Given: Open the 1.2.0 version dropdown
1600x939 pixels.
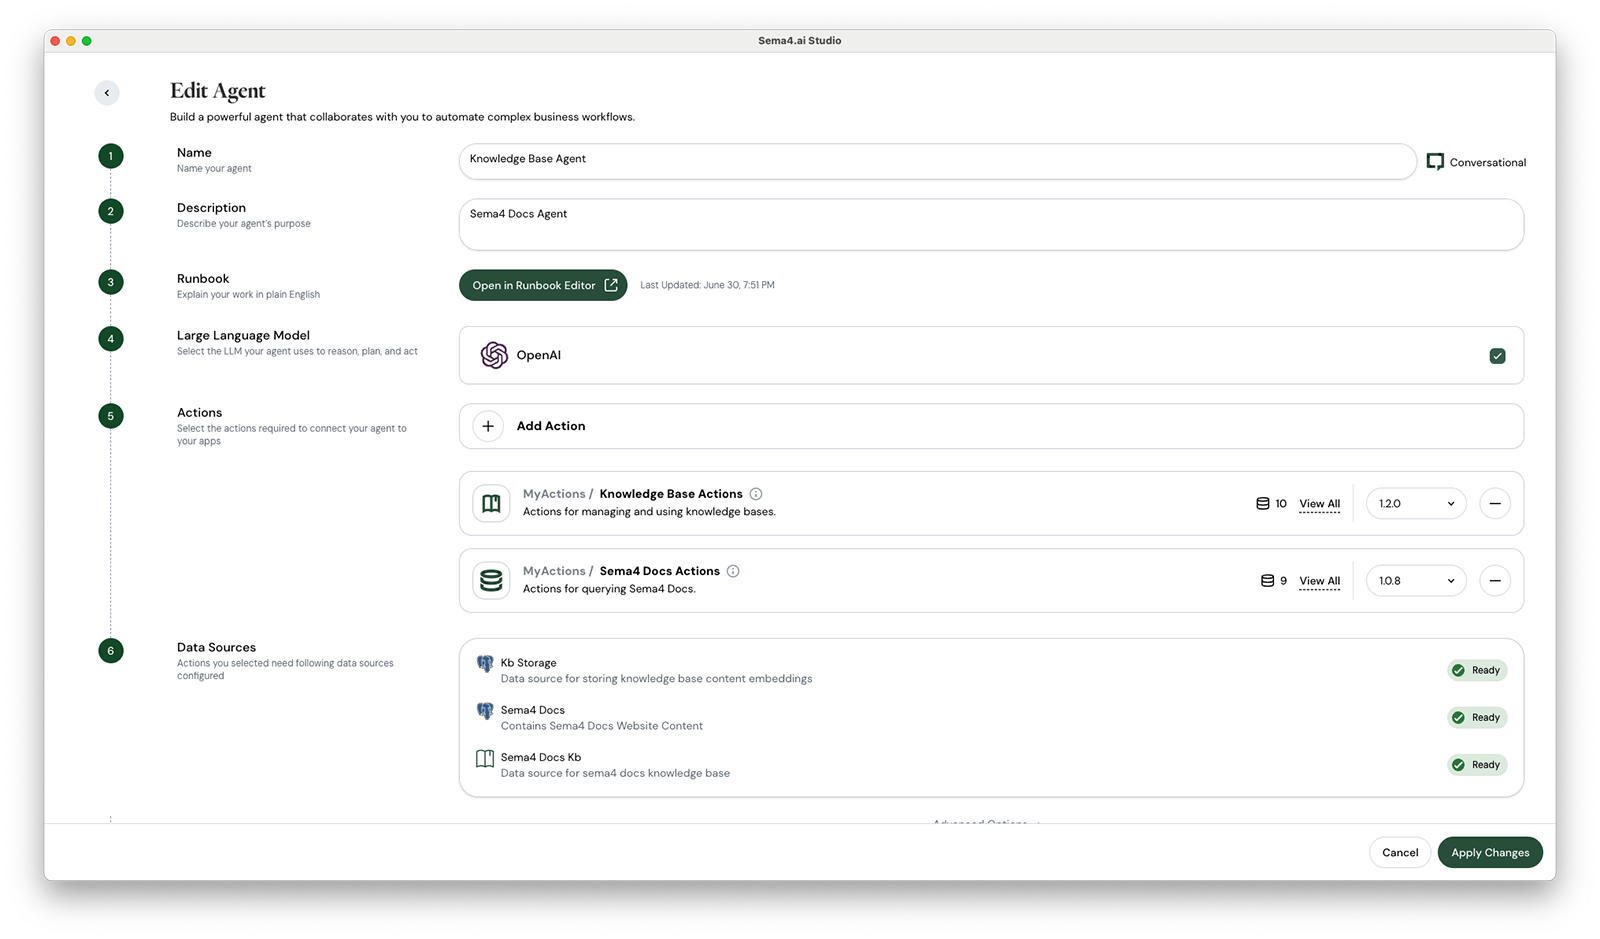Looking at the screenshot, I should [x=1415, y=504].
